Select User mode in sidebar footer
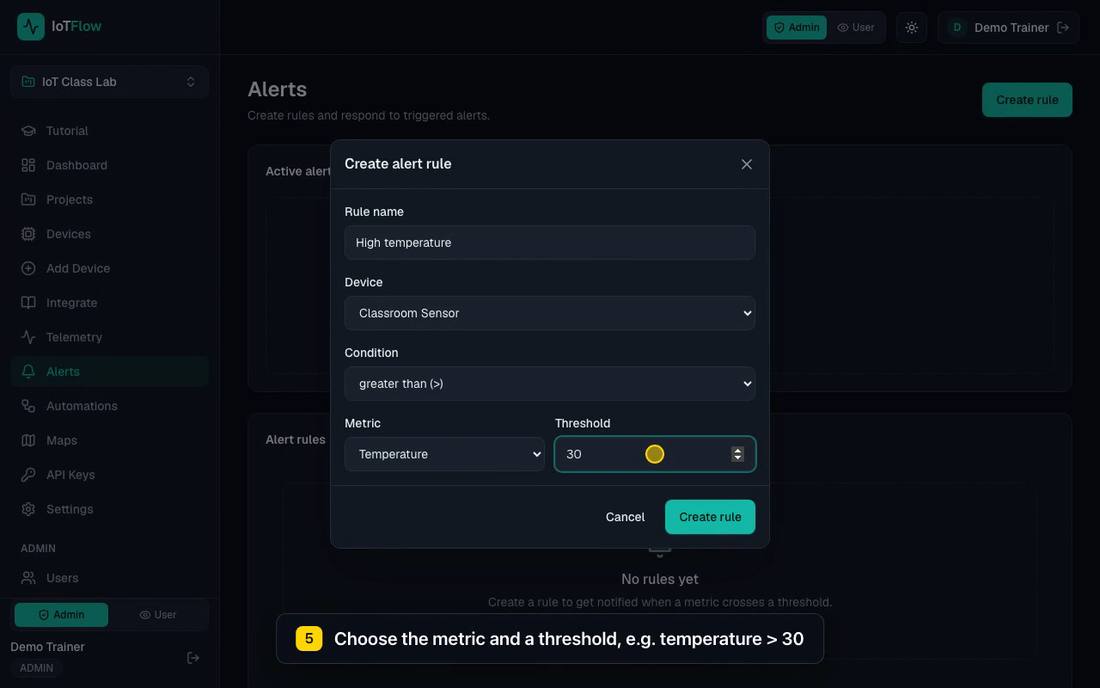The image size is (1100, 688). [x=158, y=615]
